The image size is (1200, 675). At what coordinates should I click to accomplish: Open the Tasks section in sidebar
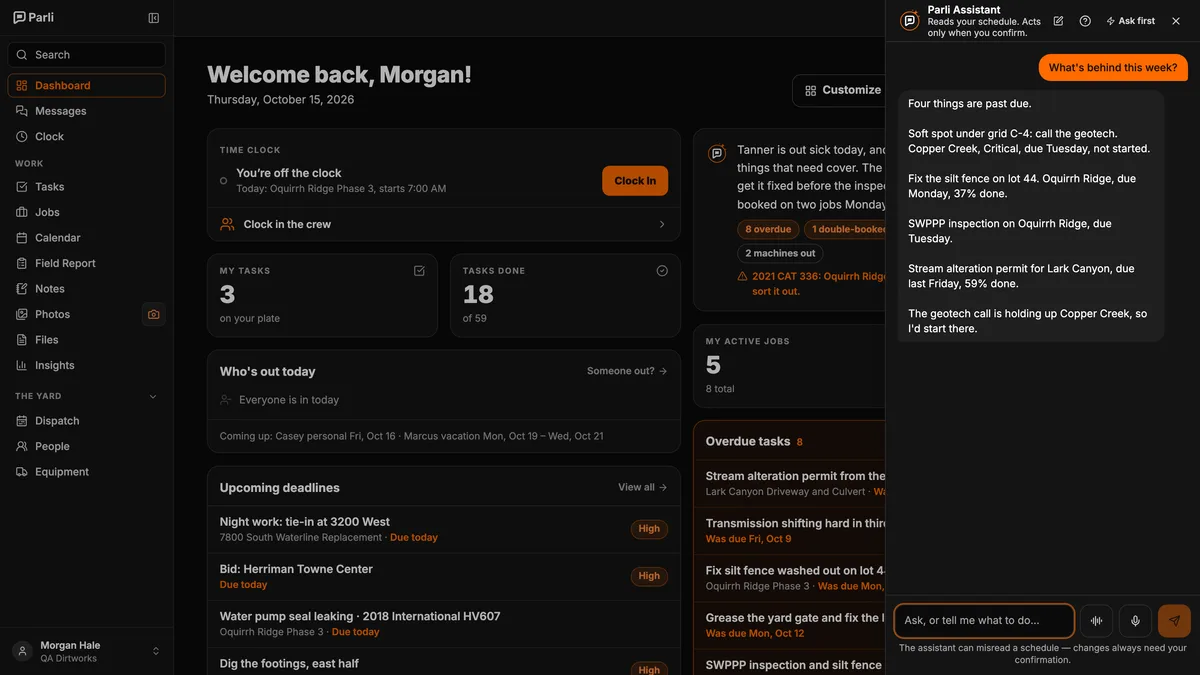(x=86, y=187)
